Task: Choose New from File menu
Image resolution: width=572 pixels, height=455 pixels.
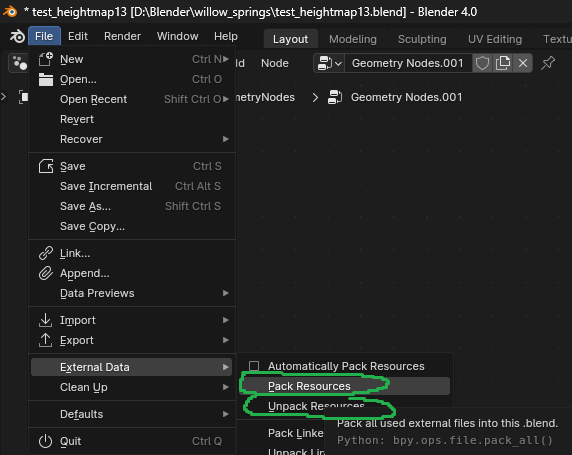Action: pyautogui.click(x=132, y=59)
